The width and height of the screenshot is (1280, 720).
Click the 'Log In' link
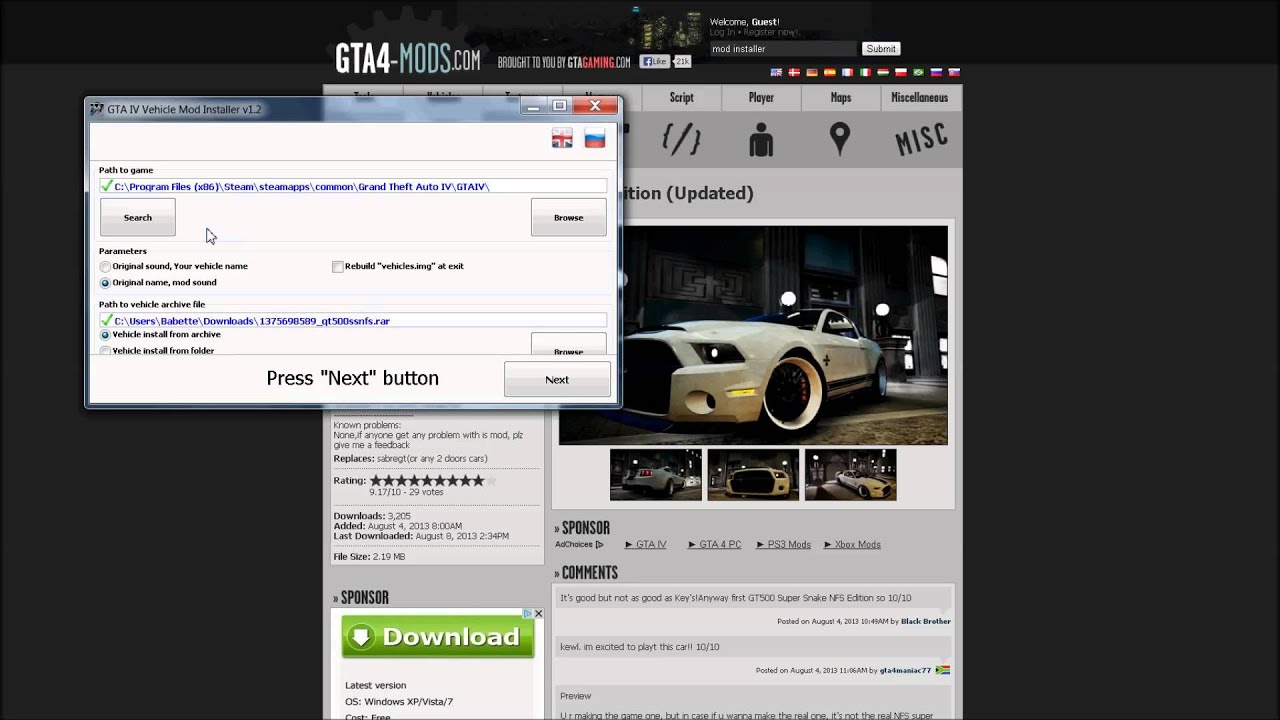(x=723, y=33)
